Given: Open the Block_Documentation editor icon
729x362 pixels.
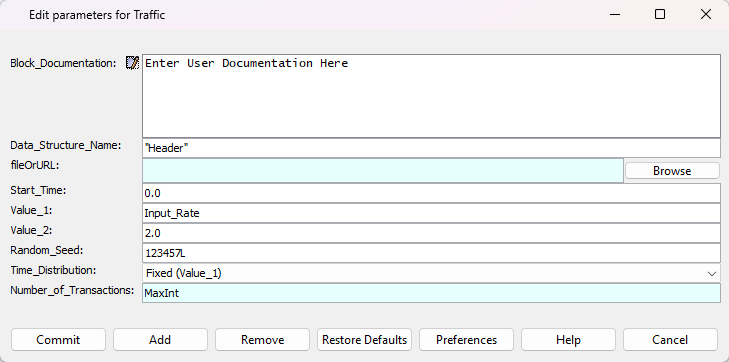Looking at the screenshot, I should (x=133, y=63).
